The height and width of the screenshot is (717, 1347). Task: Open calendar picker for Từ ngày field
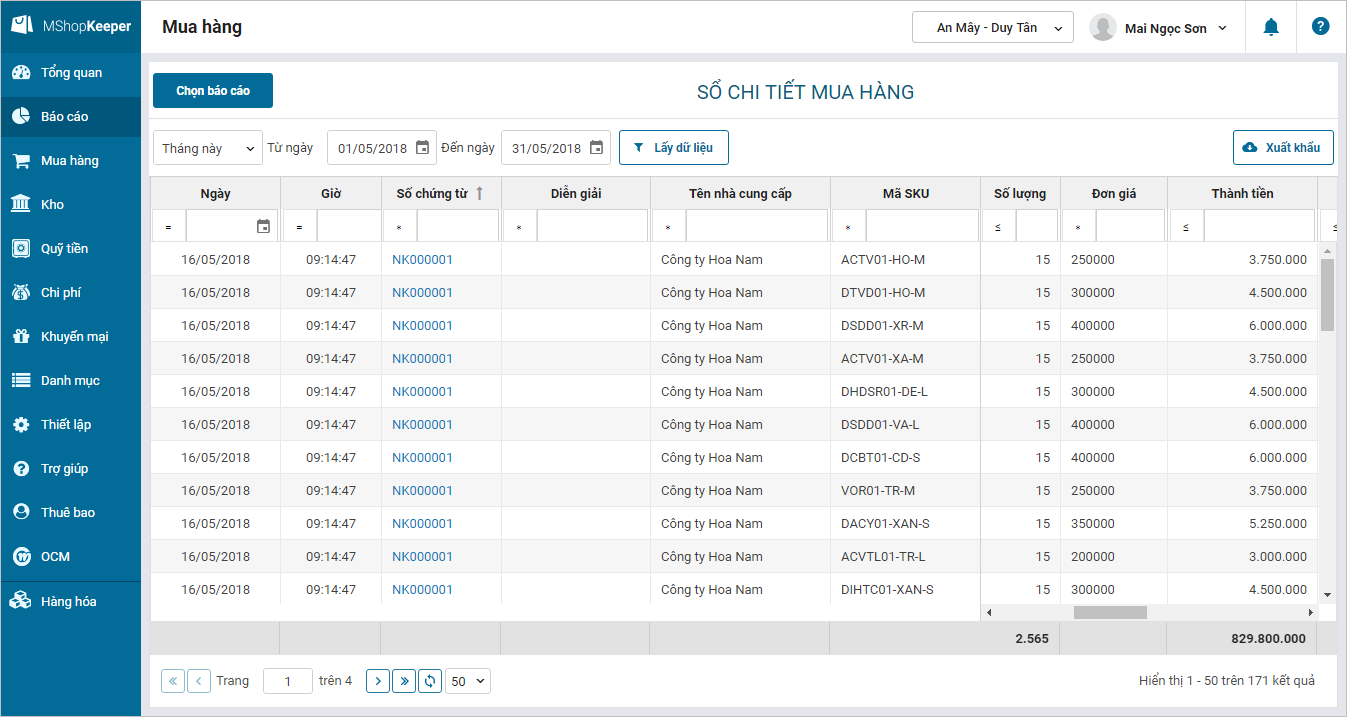[422, 148]
